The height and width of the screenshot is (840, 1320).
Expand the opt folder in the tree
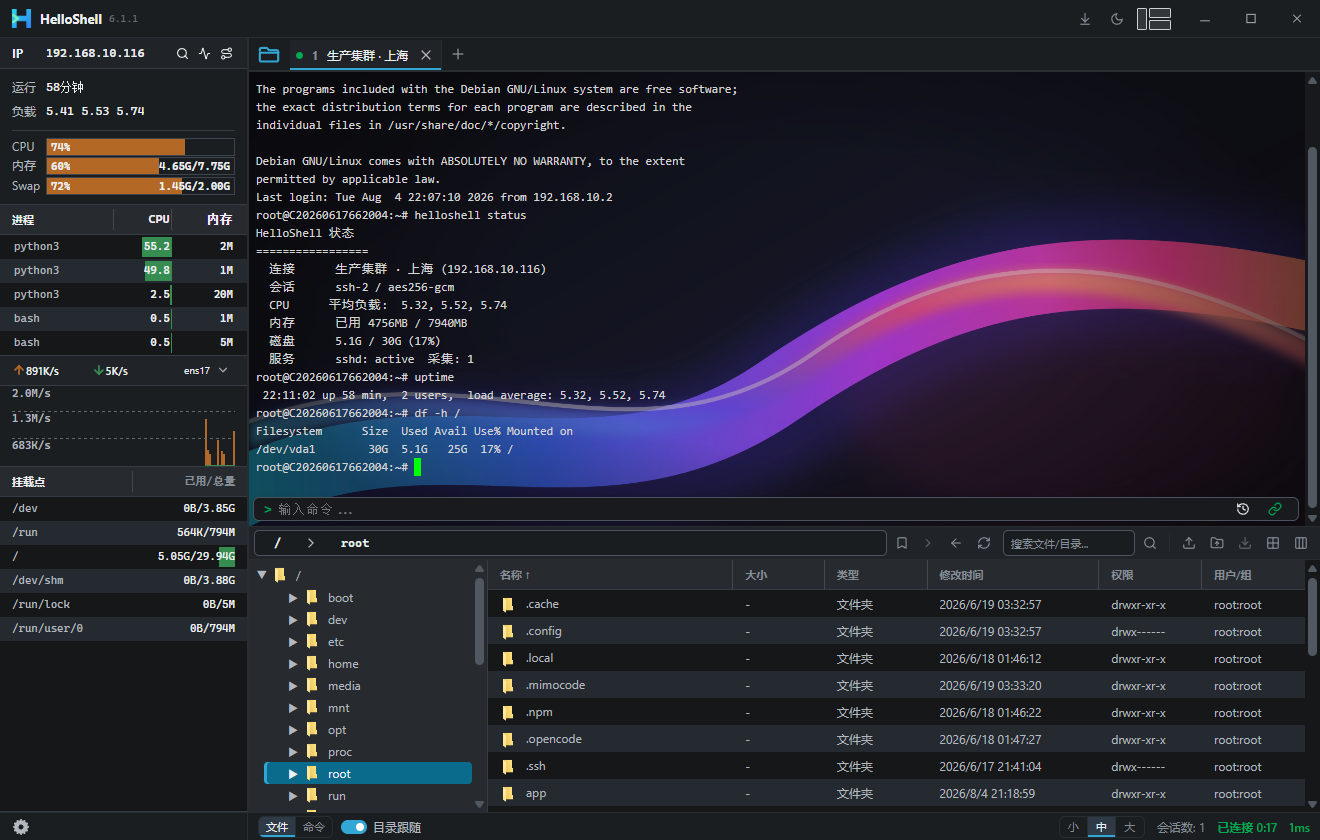pos(293,730)
